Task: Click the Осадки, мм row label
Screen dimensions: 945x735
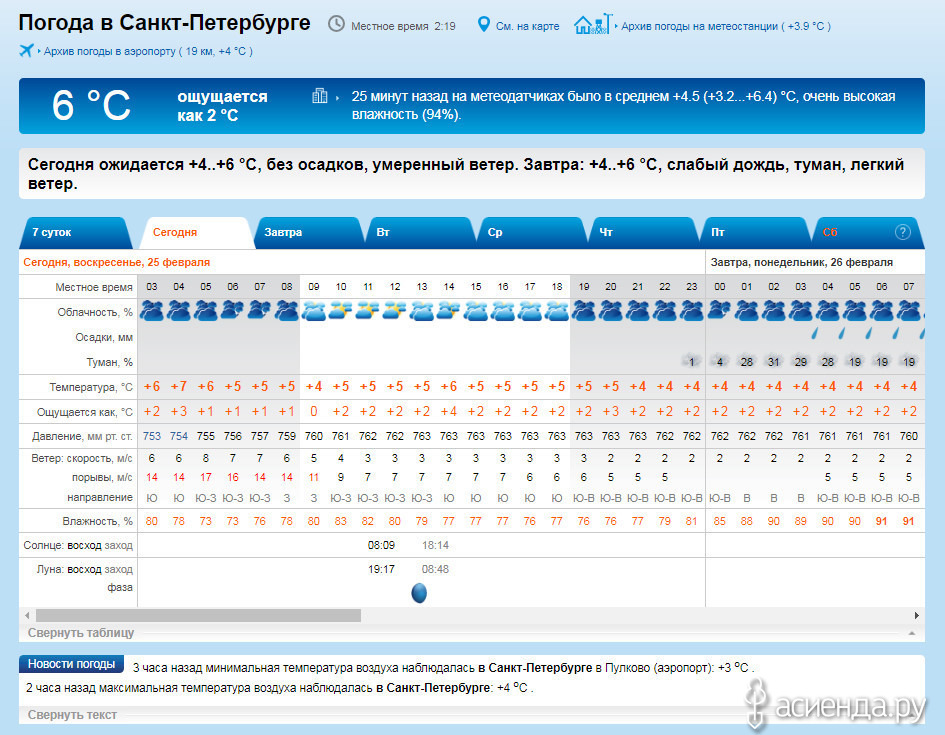Action: [104, 337]
